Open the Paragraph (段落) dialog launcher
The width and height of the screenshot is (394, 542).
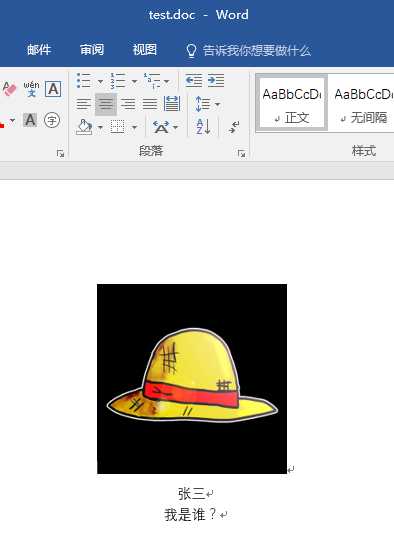pos(241,153)
